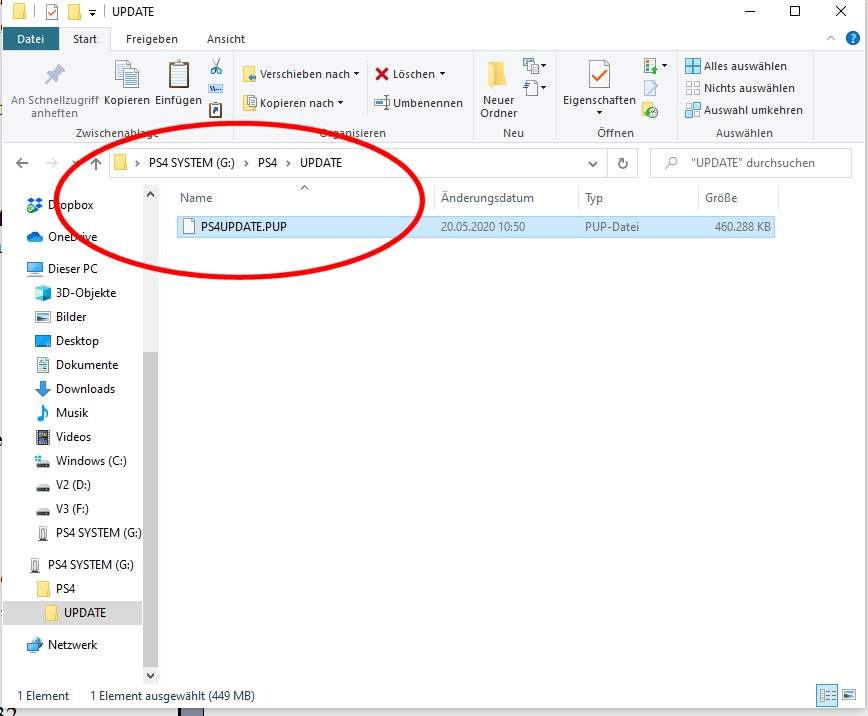This screenshot has height=716, width=868.
Task: Click the history icon in the Öffnen group
Action: click(650, 110)
